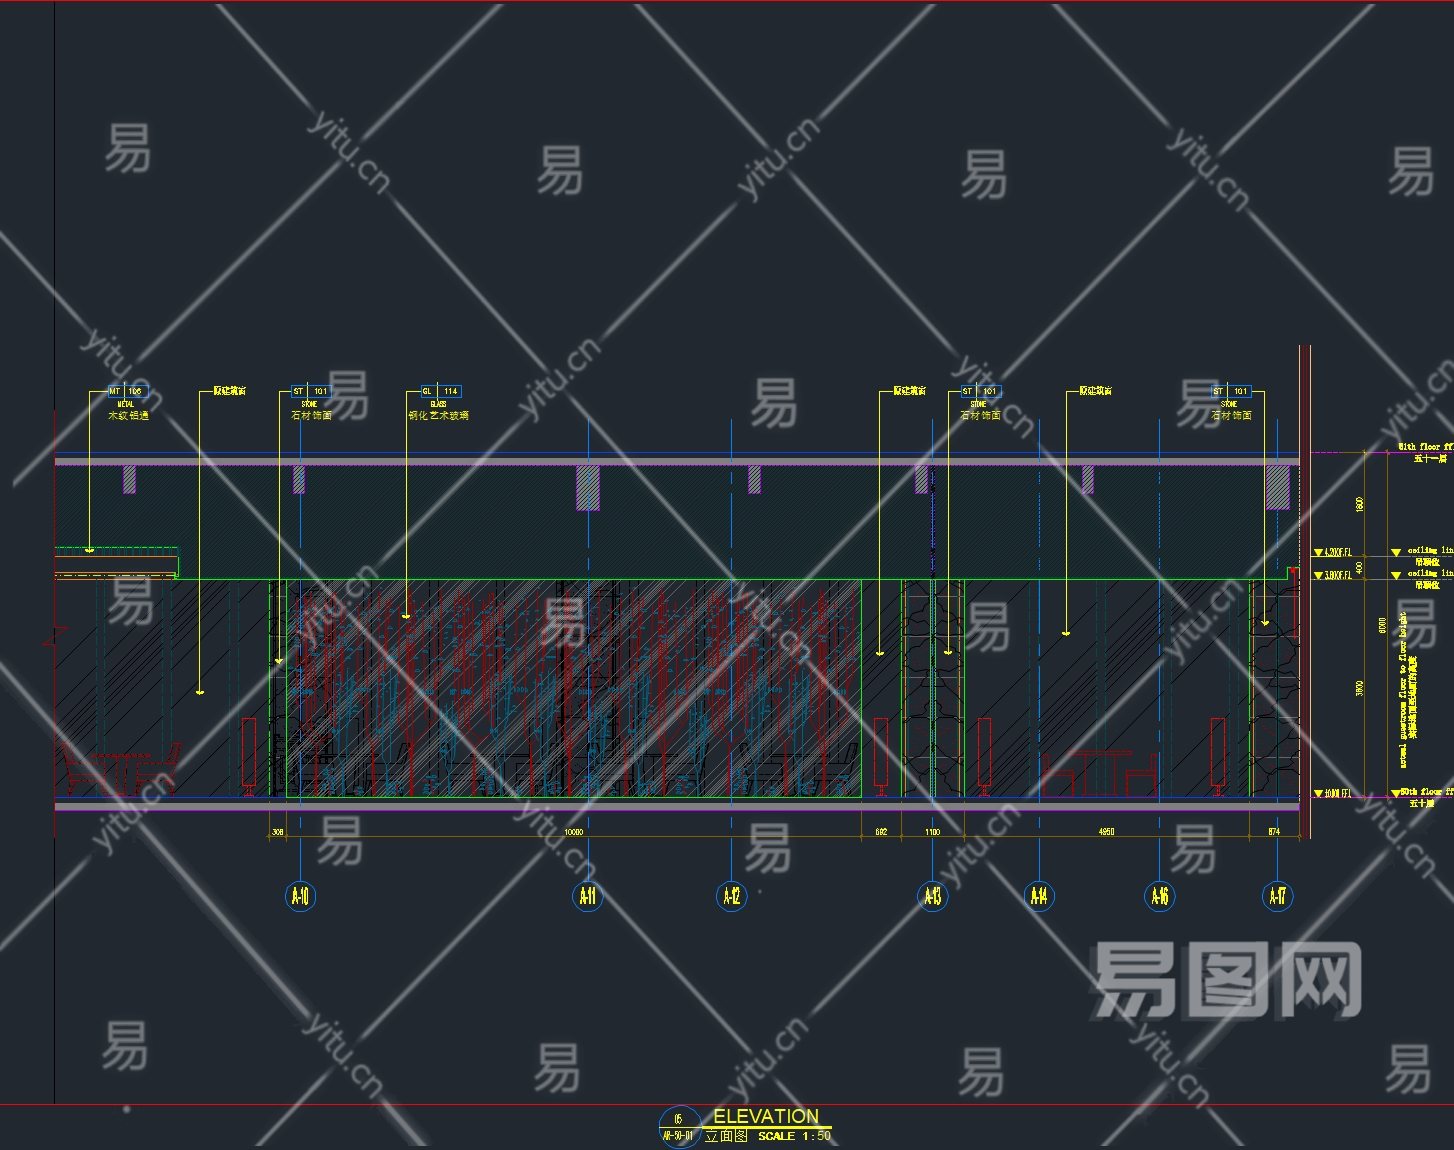Screen dimensions: 1454x1150
Task: Select the drawing number bubble beside ELEVATION
Action: (678, 1127)
